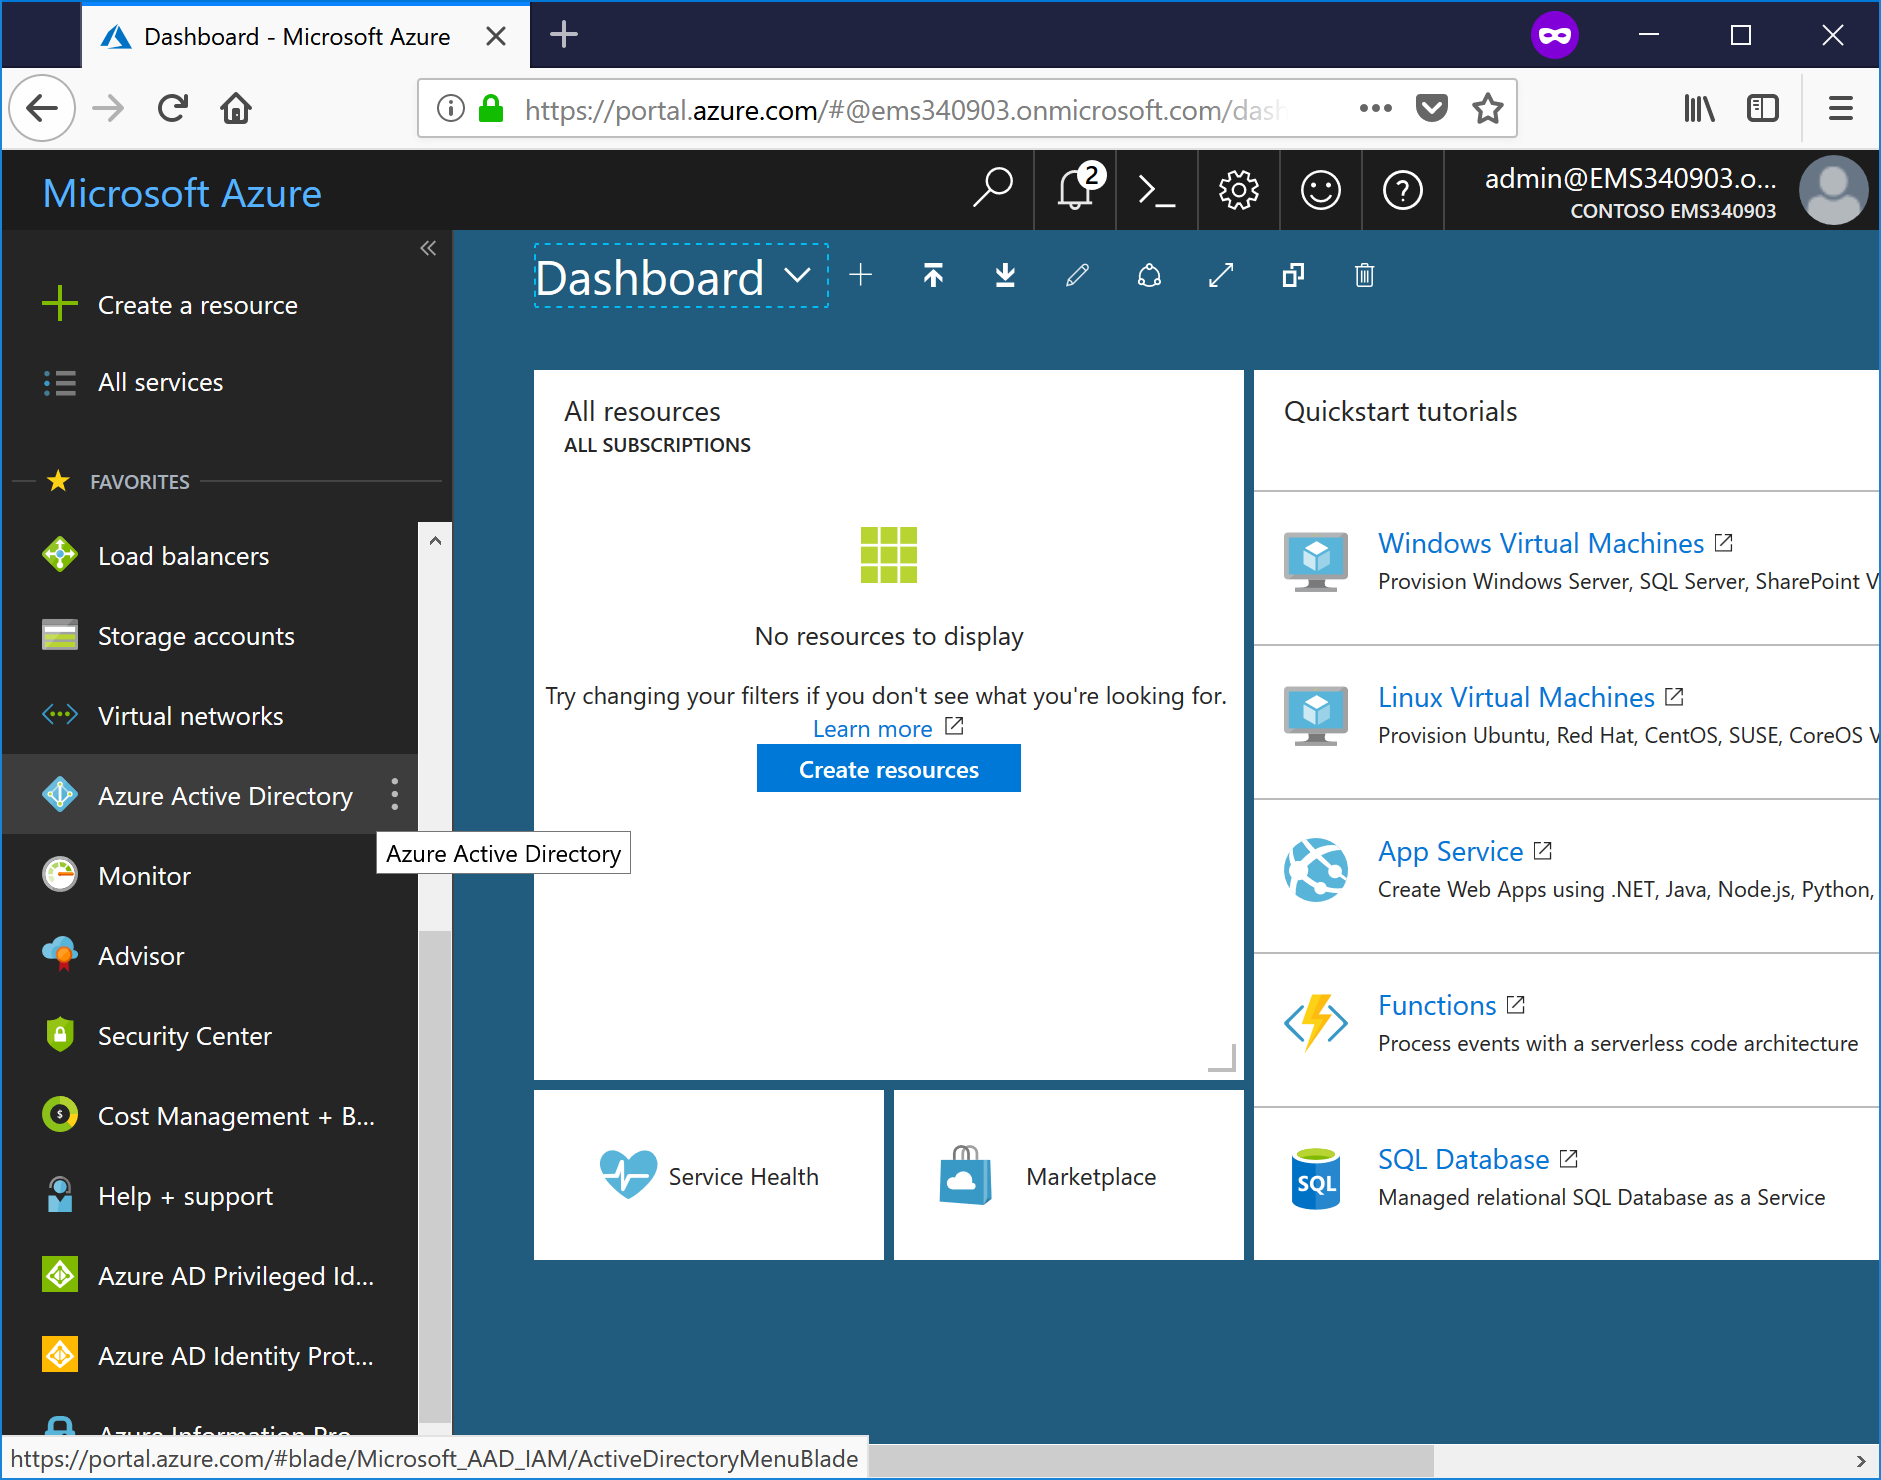
Task: Open Monitor from favorites
Action: (x=210, y=875)
